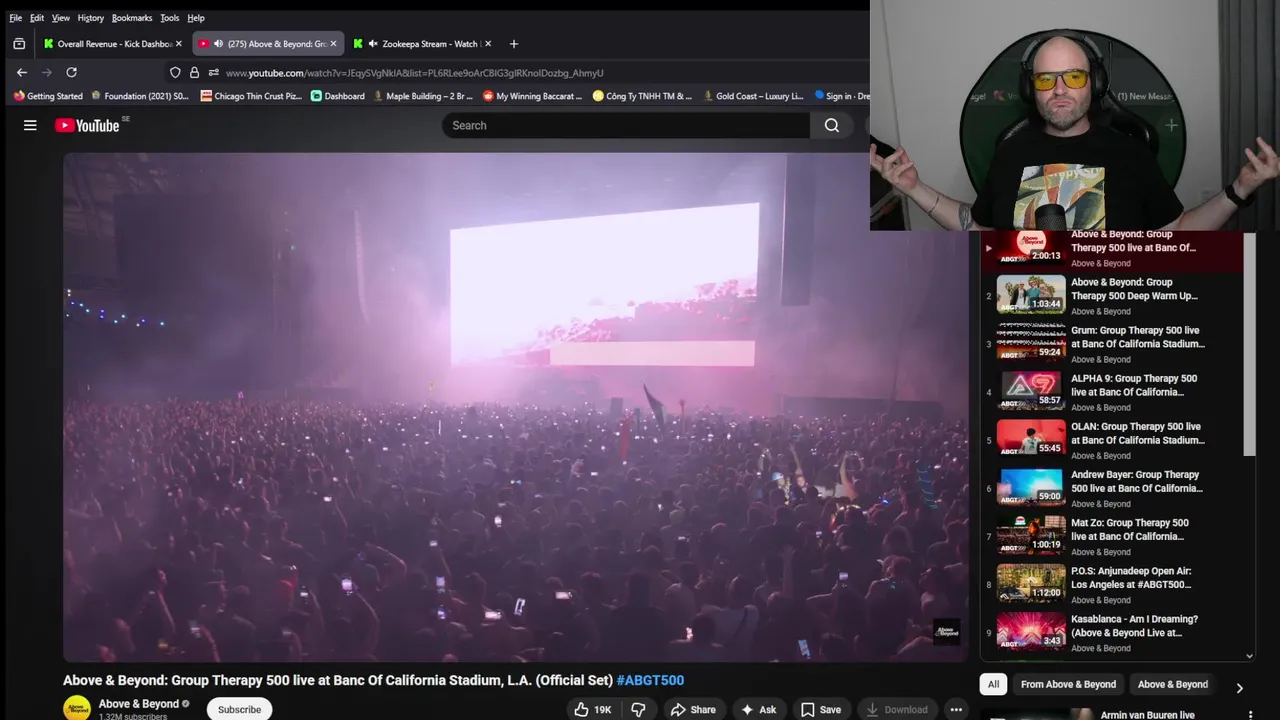Image resolution: width=1280 pixels, height=720 pixels.
Task: Open Firefox tab overview icon
Action: click(x=19, y=44)
